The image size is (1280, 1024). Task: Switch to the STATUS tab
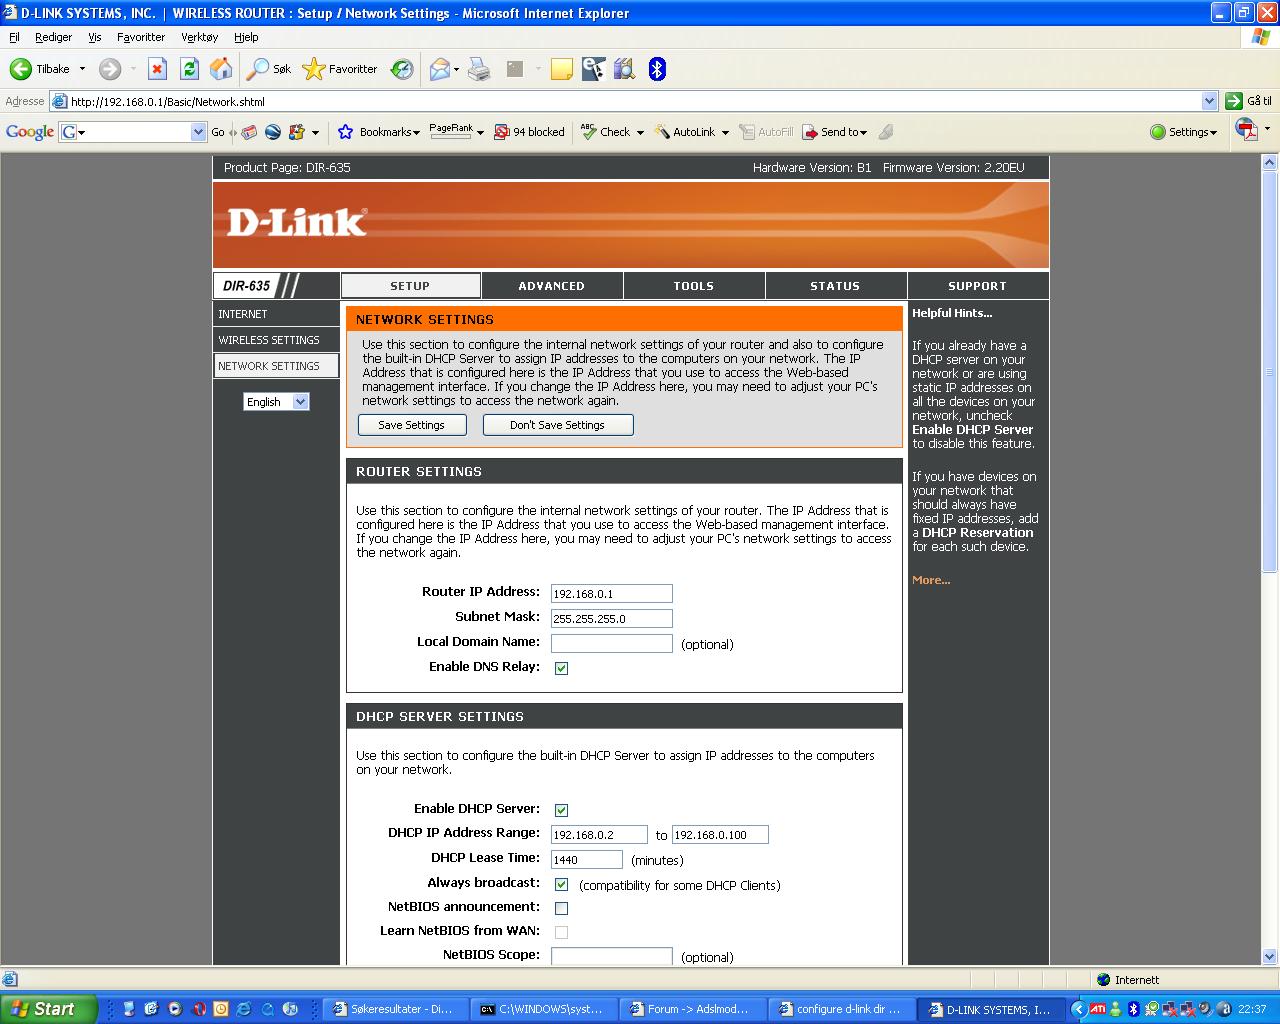(835, 286)
